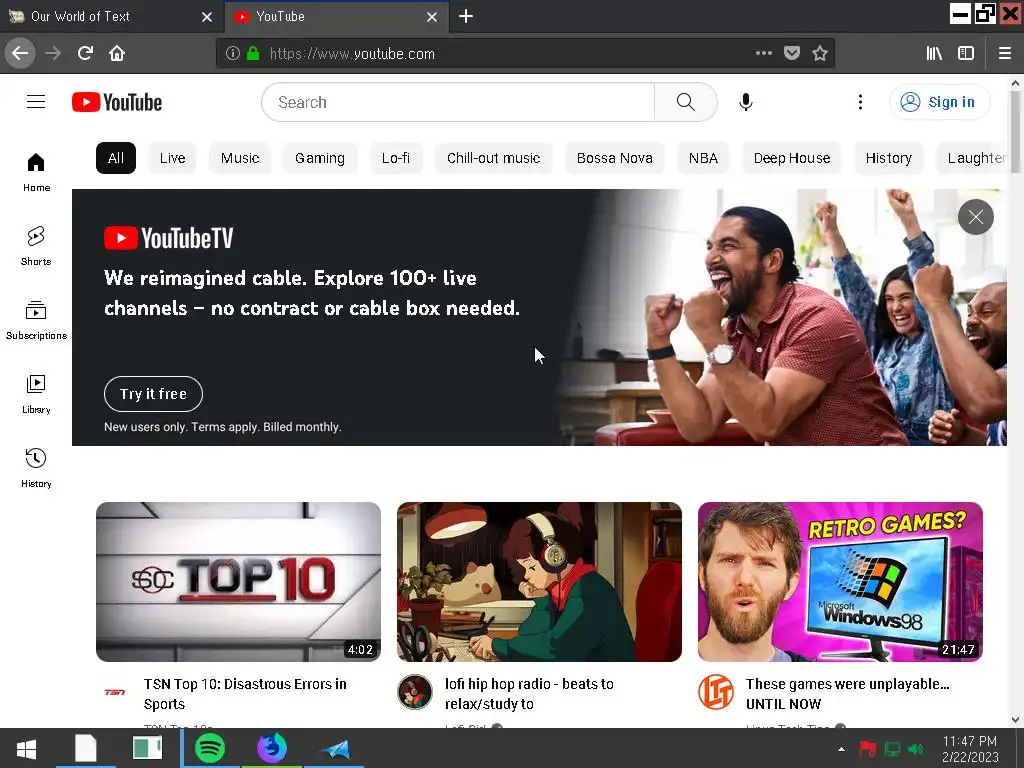This screenshot has height=768, width=1024.
Task: Click the browser Home icon
Action: (x=117, y=54)
